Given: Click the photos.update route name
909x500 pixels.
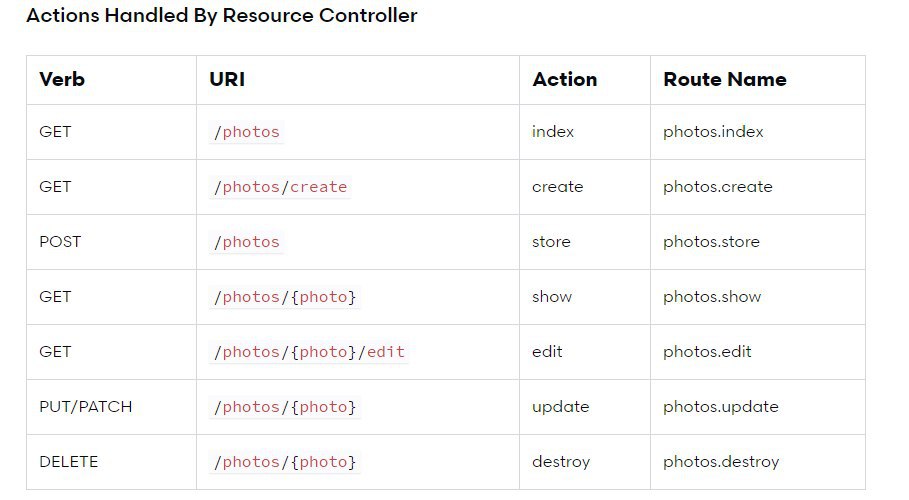Looking at the screenshot, I should pyautogui.click(x=721, y=407).
